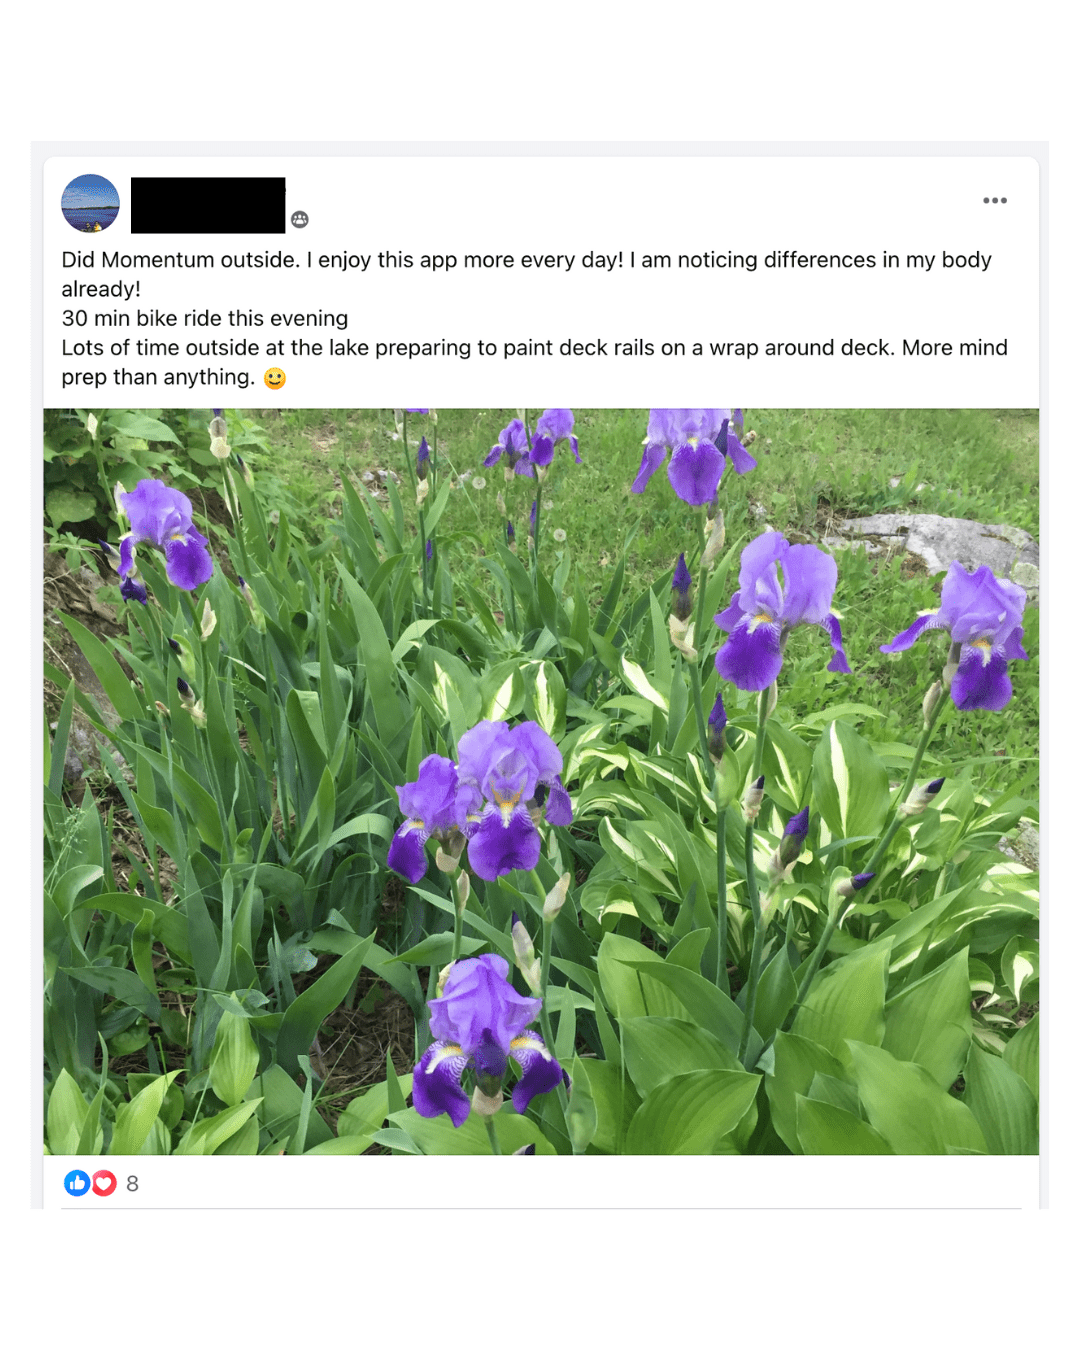Open the post options three-dot menu
The width and height of the screenshot is (1080, 1350).
994,201
